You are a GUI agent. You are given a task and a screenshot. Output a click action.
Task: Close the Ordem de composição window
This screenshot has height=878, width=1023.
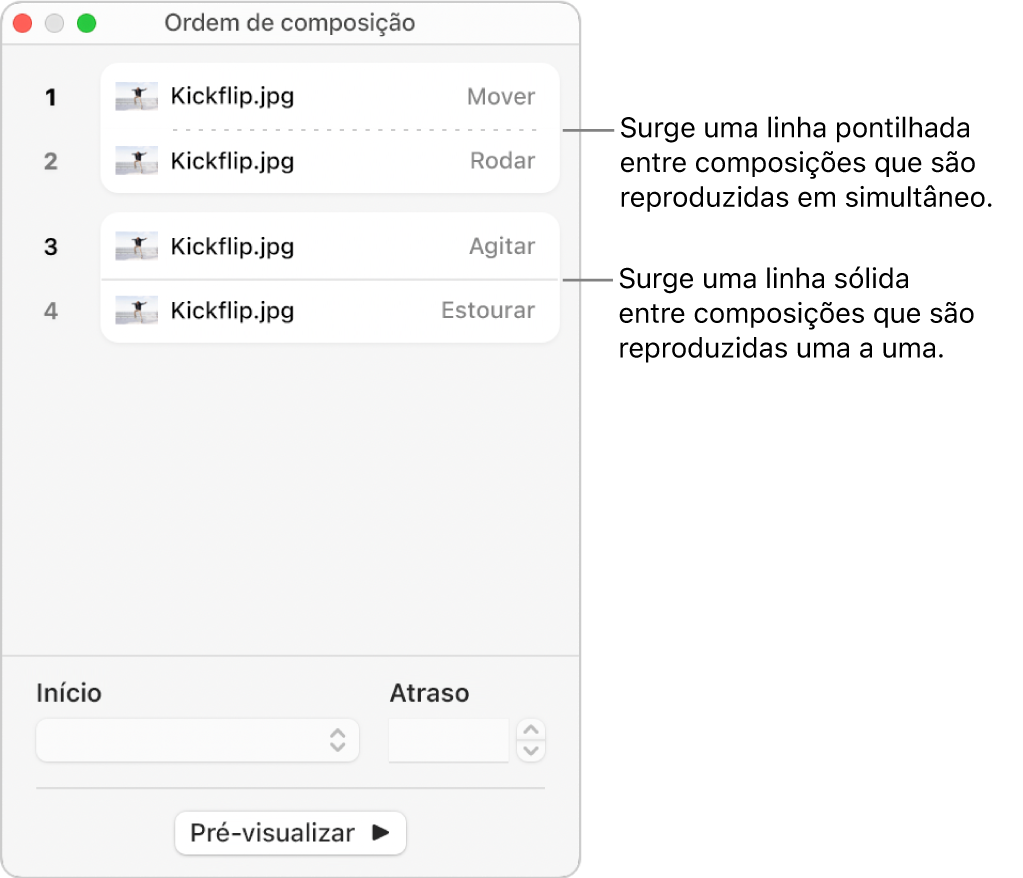[22, 23]
